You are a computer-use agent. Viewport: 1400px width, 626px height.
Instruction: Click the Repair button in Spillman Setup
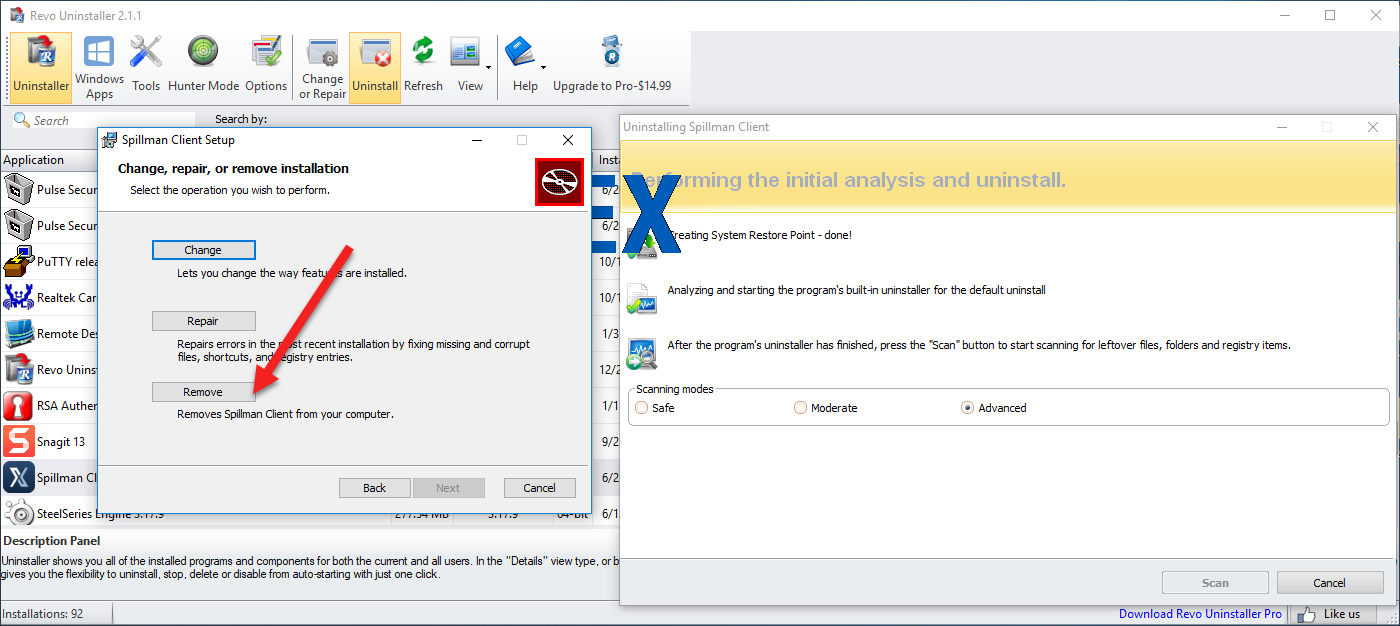(x=203, y=321)
